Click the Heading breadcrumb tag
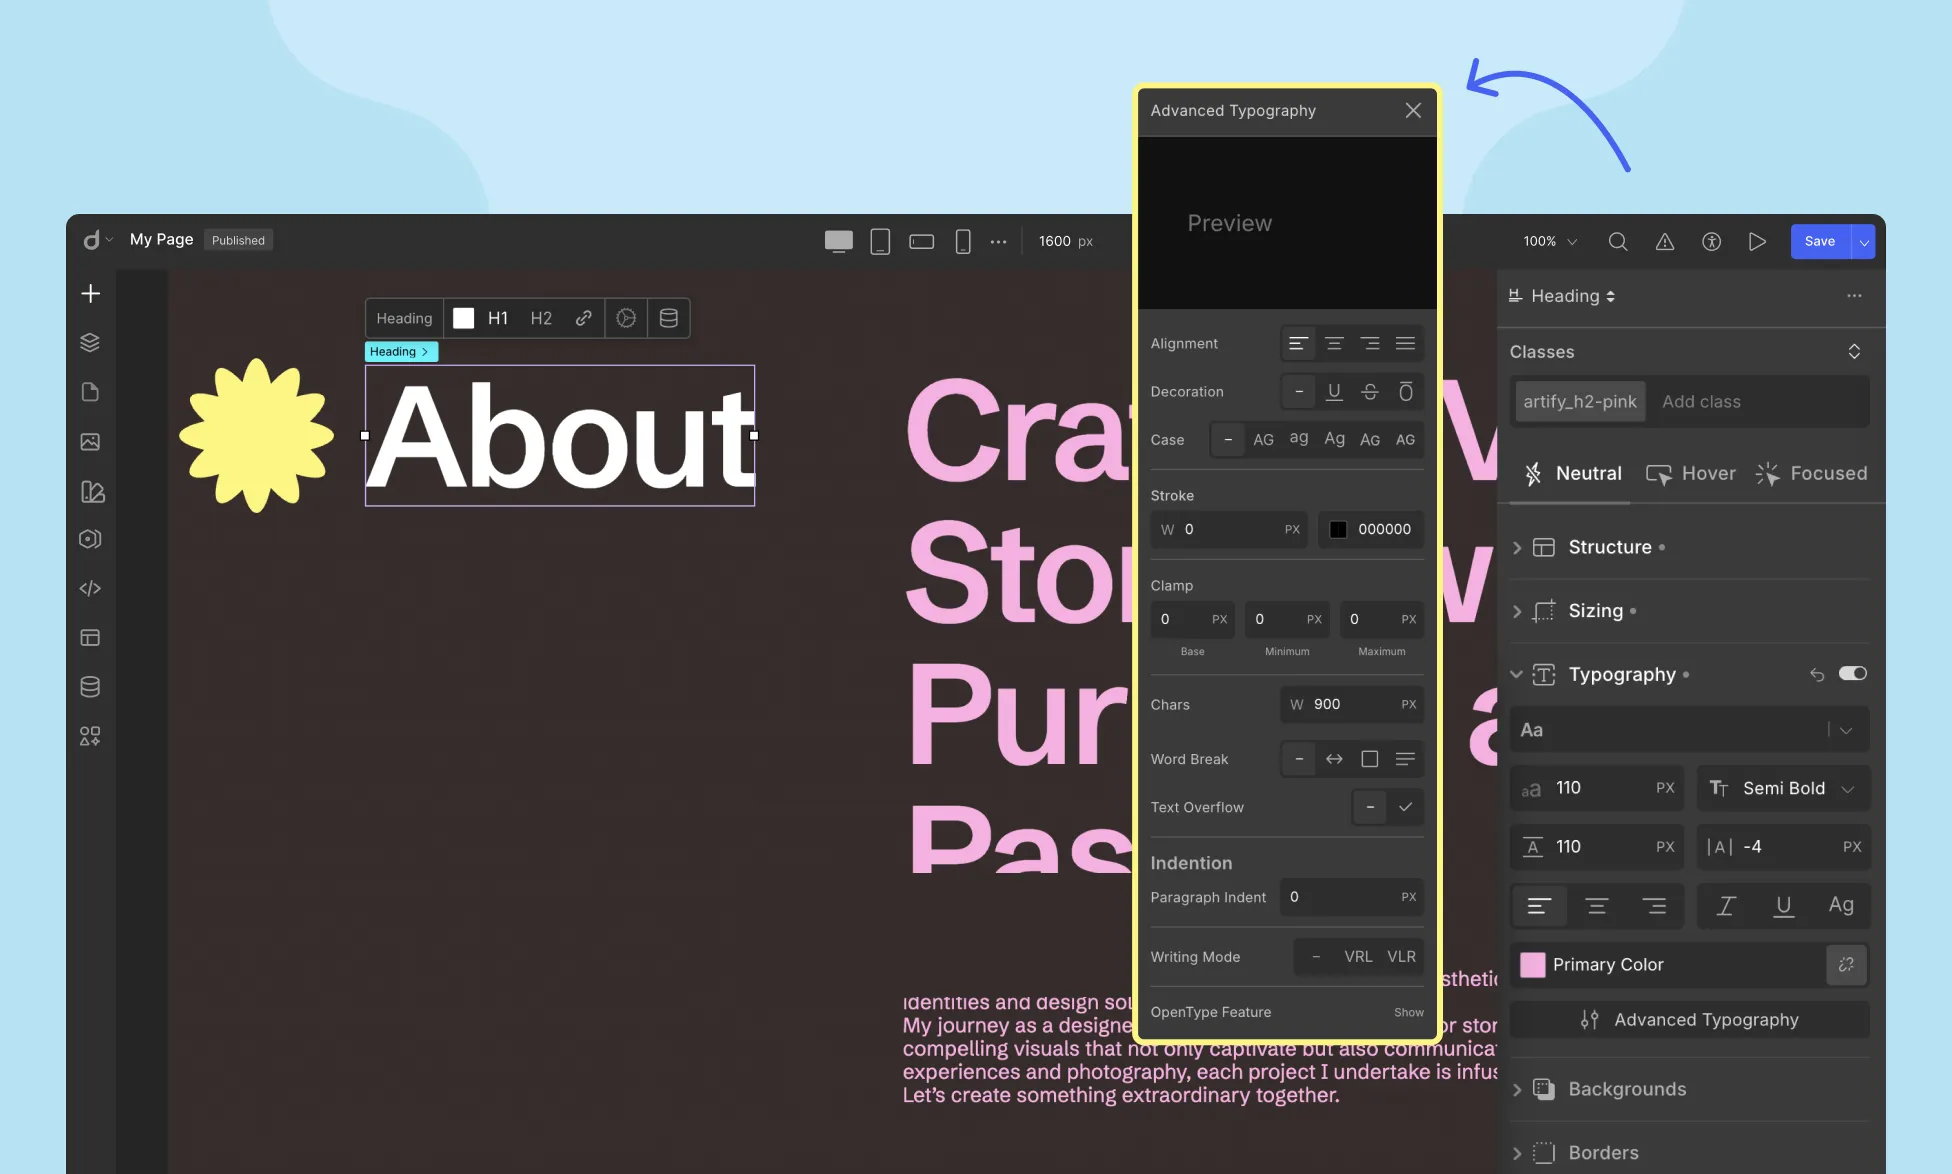The width and height of the screenshot is (1952, 1174). [x=401, y=351]
